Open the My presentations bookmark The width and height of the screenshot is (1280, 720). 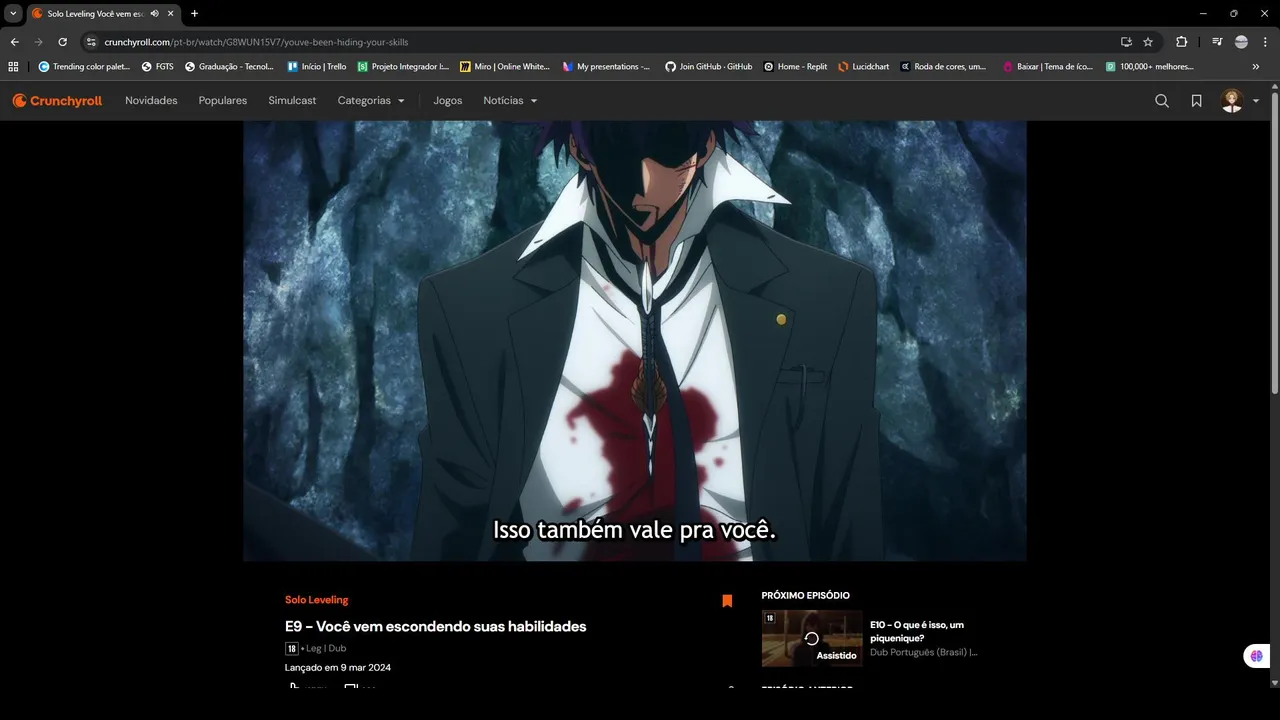tap(606, 67)
